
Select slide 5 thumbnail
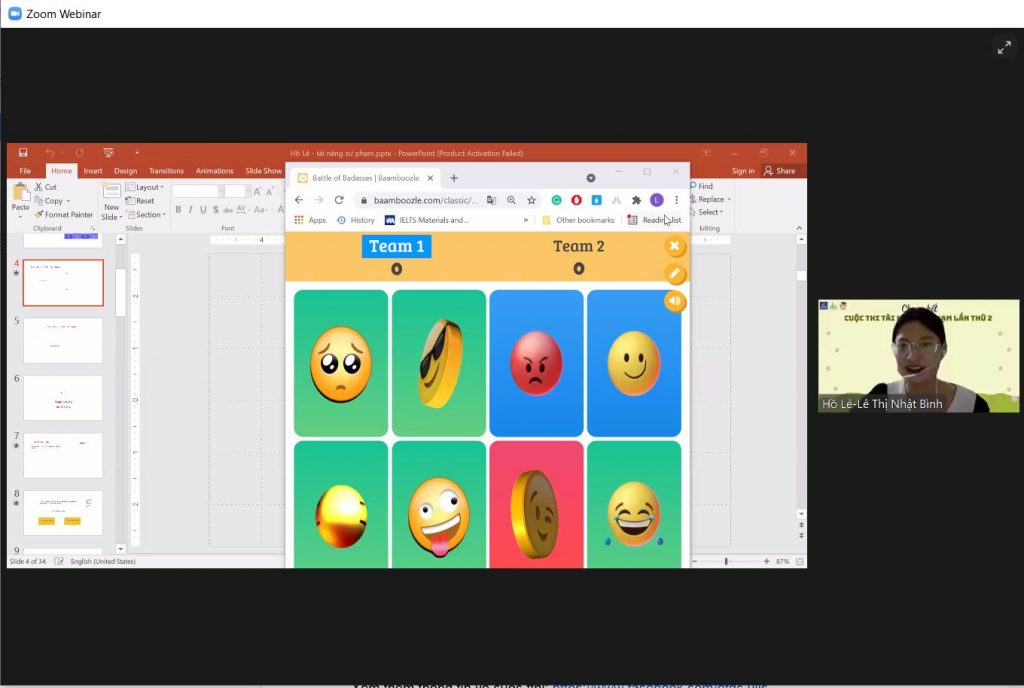tap(63, 340)
